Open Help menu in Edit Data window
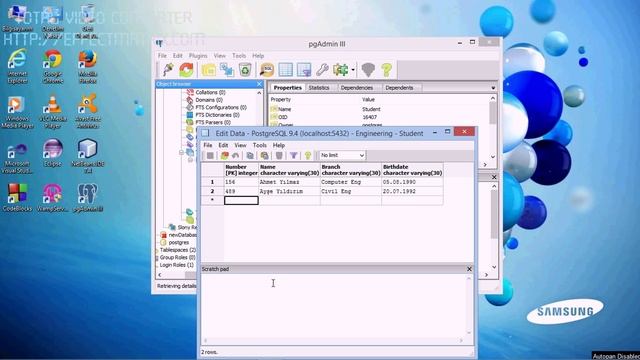This screenshot has width=640, height=360. pyautogui.click(x=278, y=145)
